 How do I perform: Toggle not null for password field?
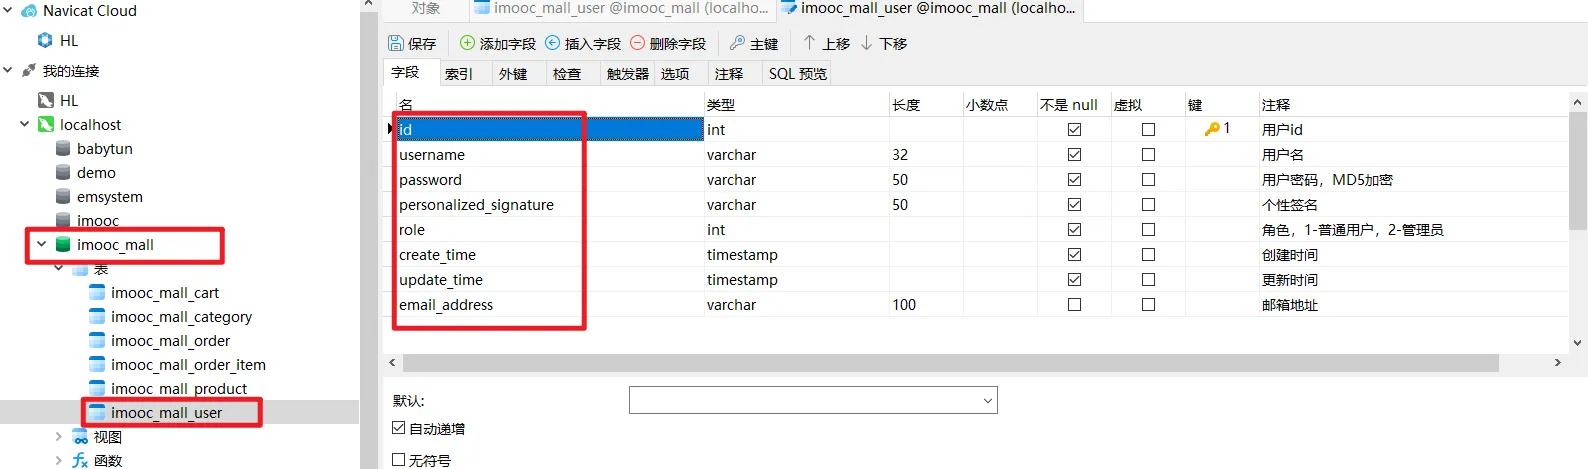(x=1074, y=179)
